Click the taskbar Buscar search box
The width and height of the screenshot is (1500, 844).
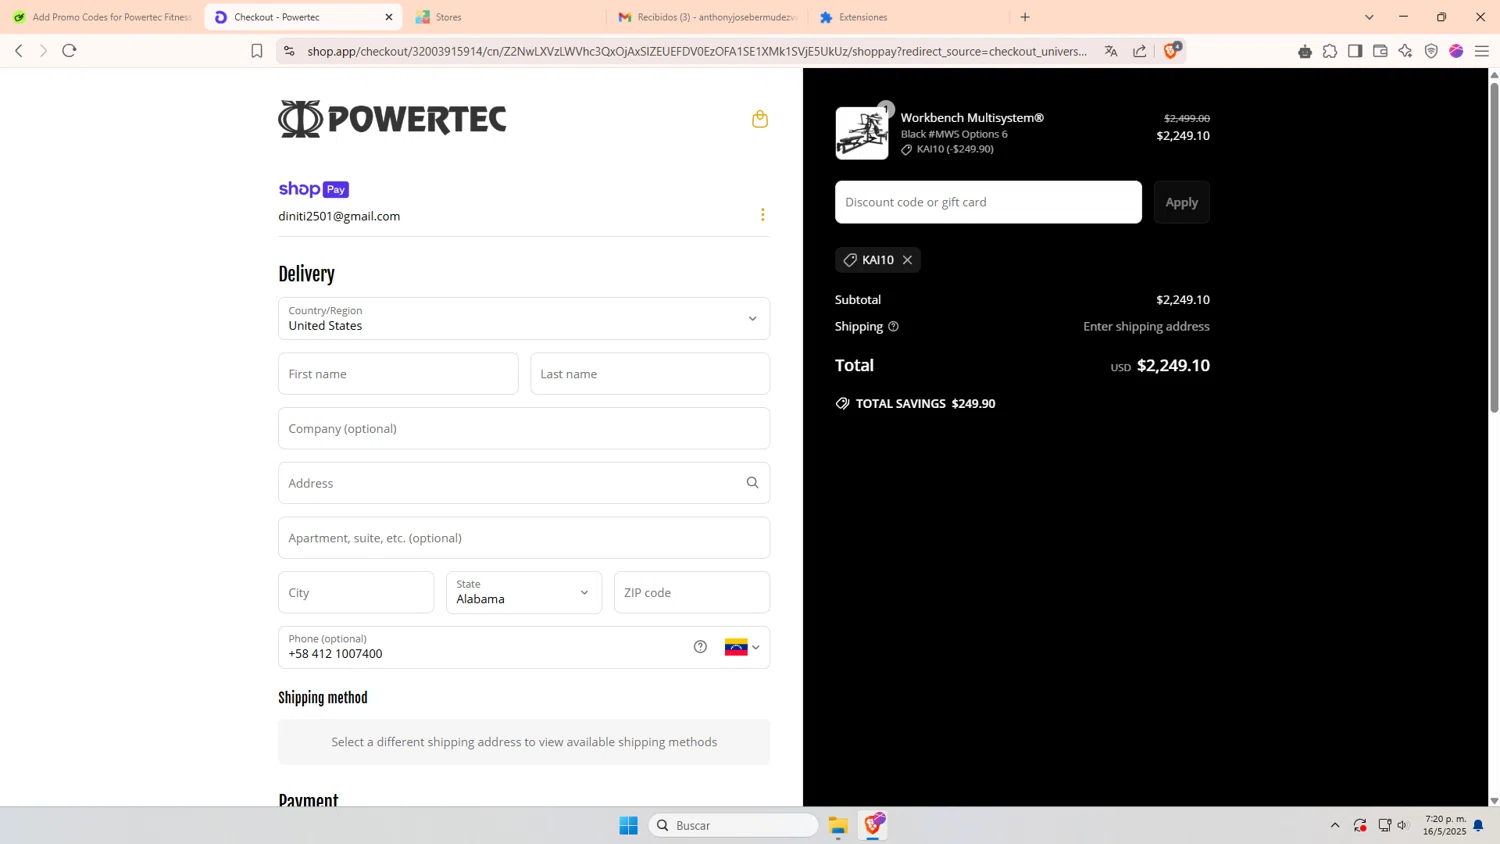734,825
